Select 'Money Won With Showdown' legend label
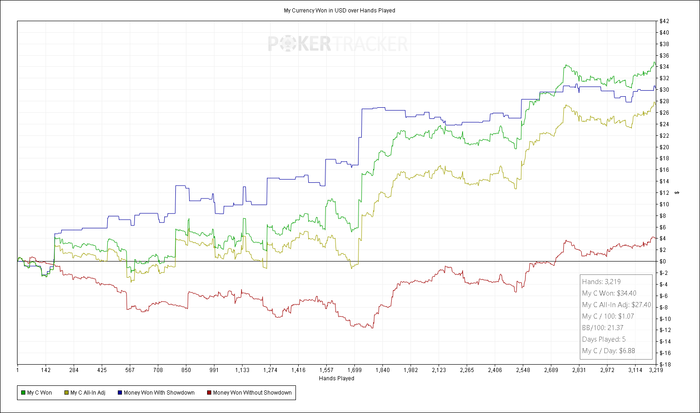 point(159,393)
